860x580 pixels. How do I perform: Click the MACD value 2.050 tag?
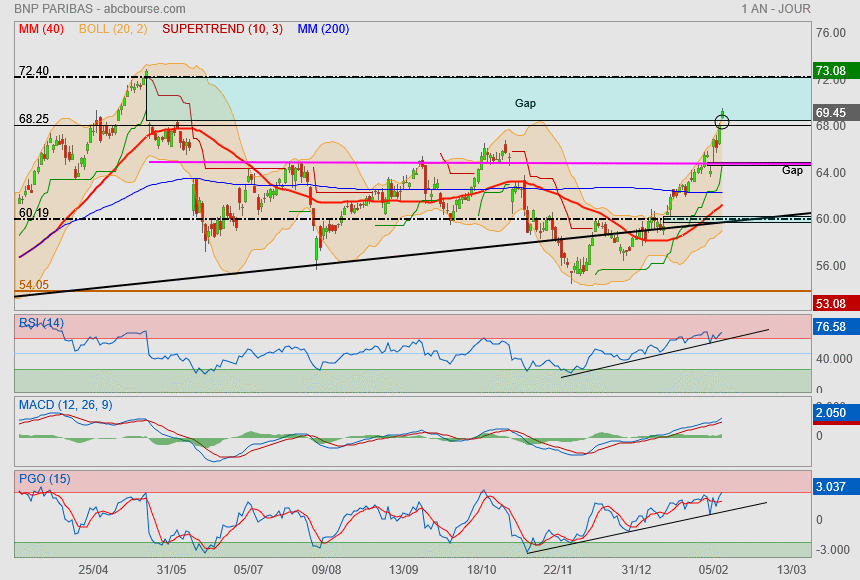tap(835, 413)
